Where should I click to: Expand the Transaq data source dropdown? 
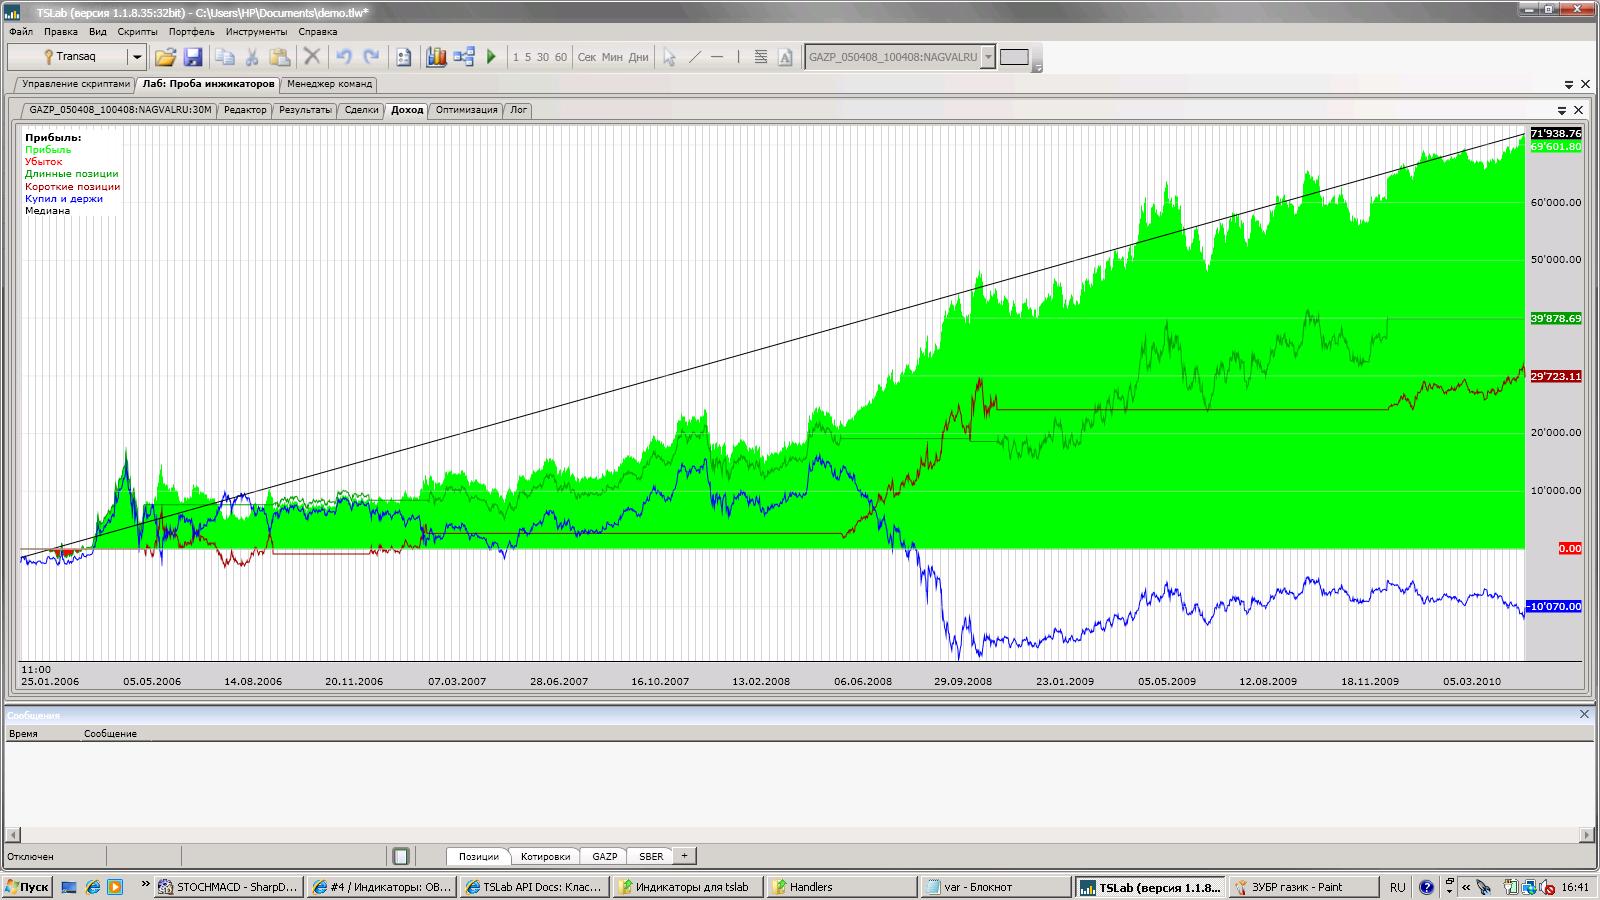click(x=137, y=57)
